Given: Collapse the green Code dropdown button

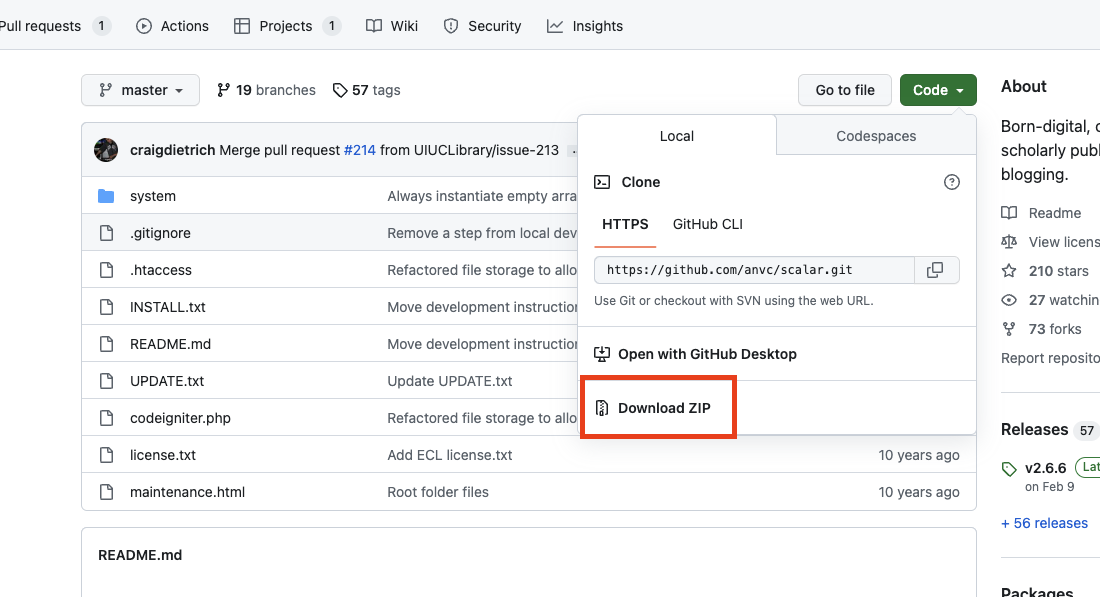Looking at the screenshot, I should point(938,90).
